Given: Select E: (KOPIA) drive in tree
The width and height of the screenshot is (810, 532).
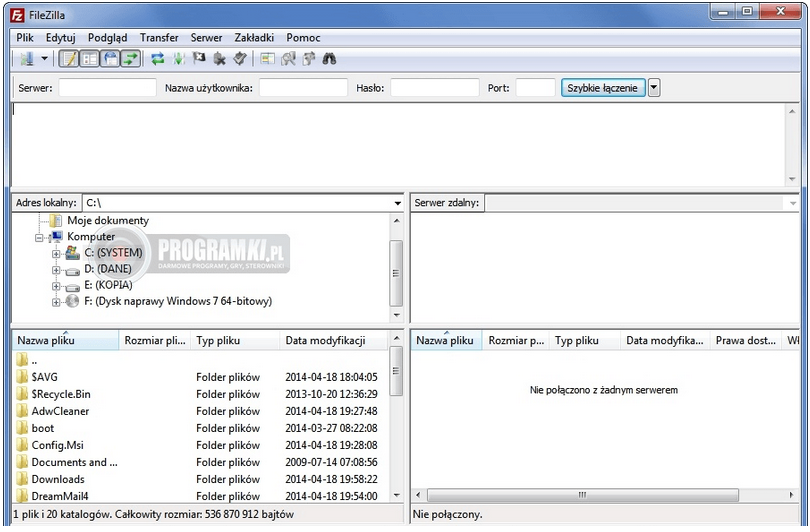Looking at the screenshot, I should click(108, 285).
